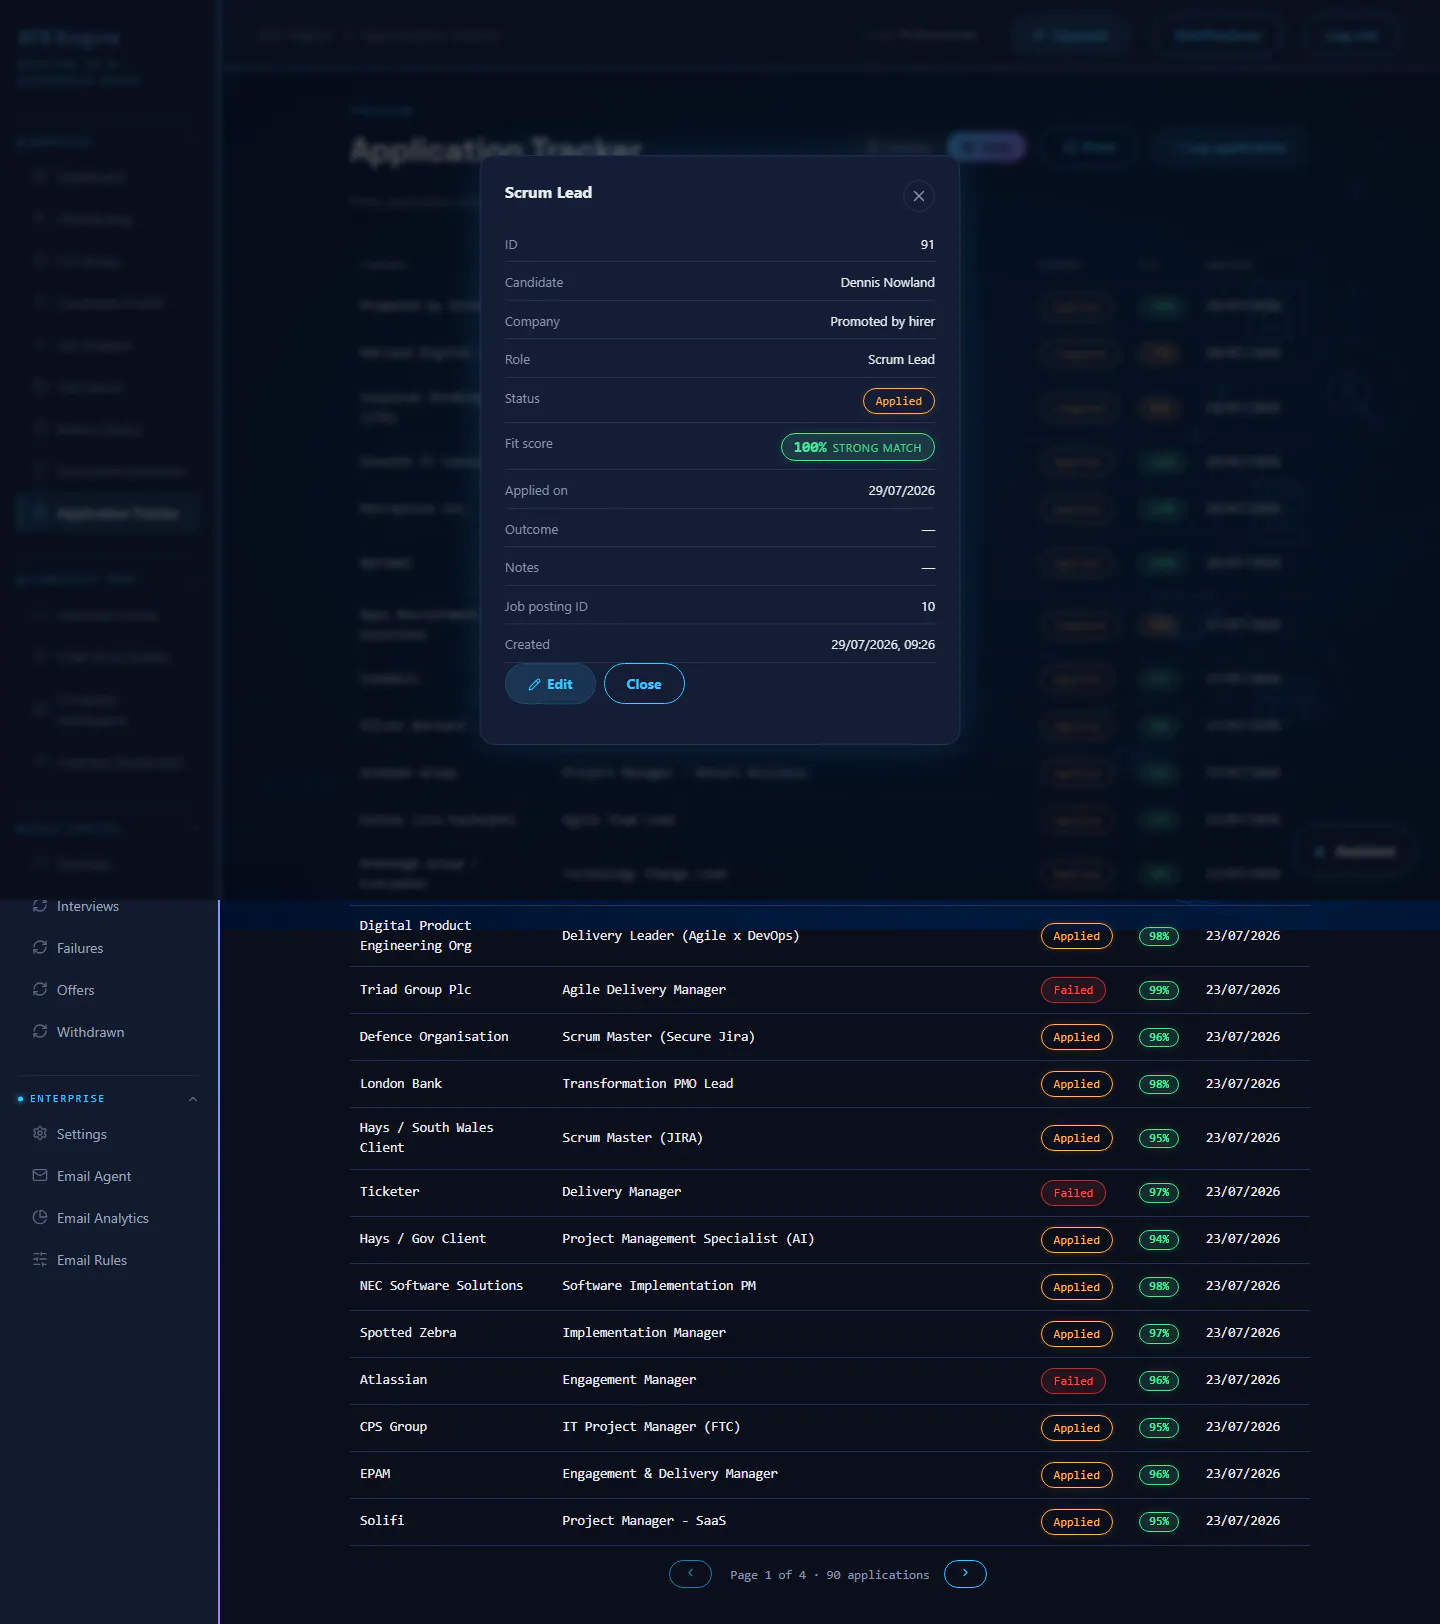
Task: Click the Applied badge on Solifi row
Action: pos(1076,1522)
